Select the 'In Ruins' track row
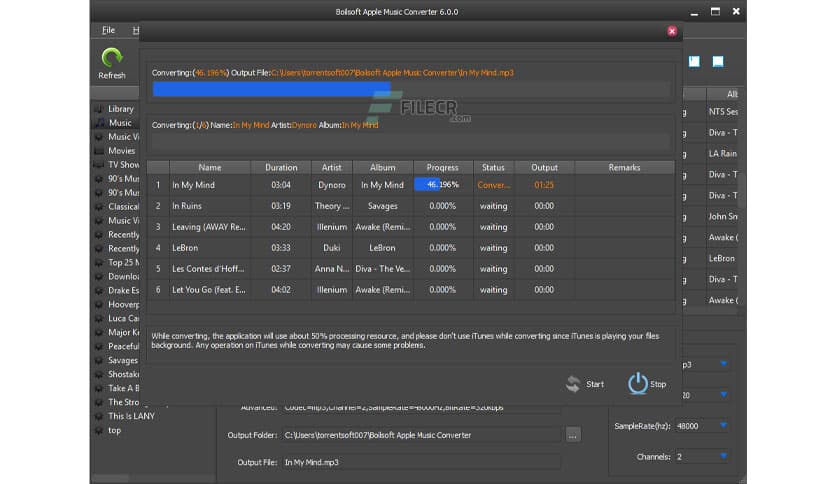Image resolution: width=836 pixels, height=484 pixels. tap(411, 206)
